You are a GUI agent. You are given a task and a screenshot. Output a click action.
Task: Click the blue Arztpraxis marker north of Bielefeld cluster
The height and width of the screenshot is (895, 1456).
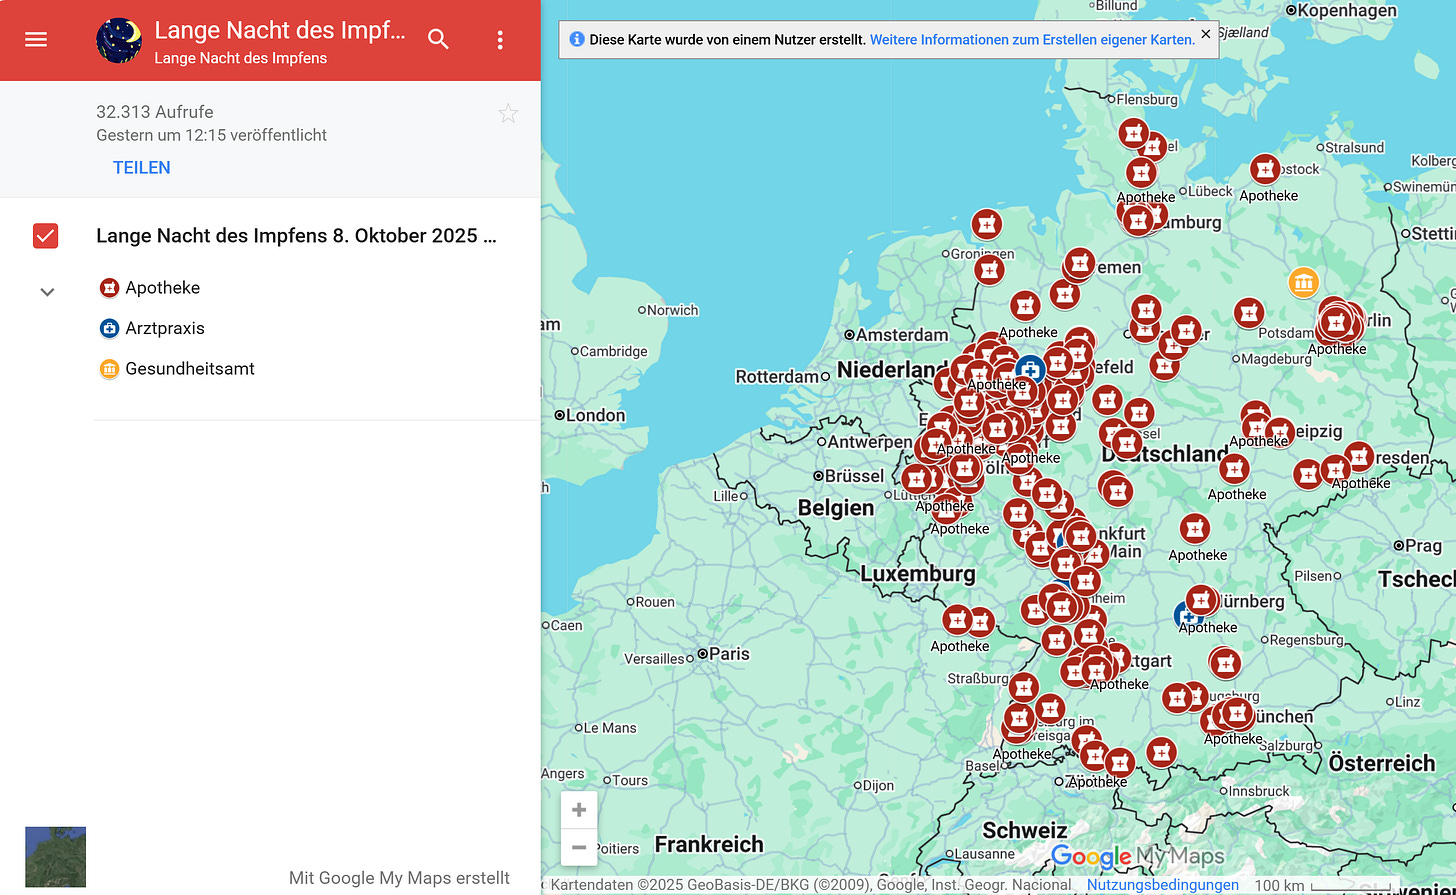(1030, 371)
